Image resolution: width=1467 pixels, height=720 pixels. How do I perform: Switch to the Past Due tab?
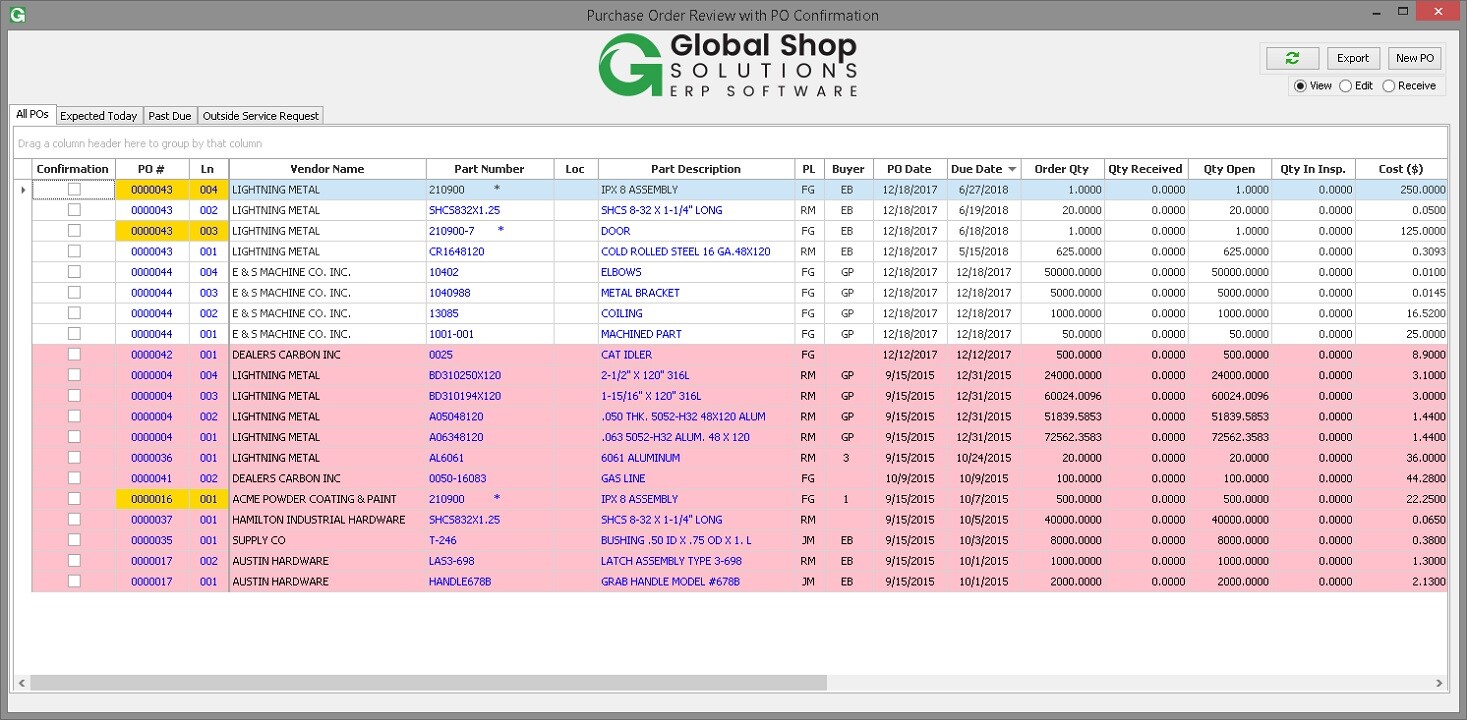[169, 115]
